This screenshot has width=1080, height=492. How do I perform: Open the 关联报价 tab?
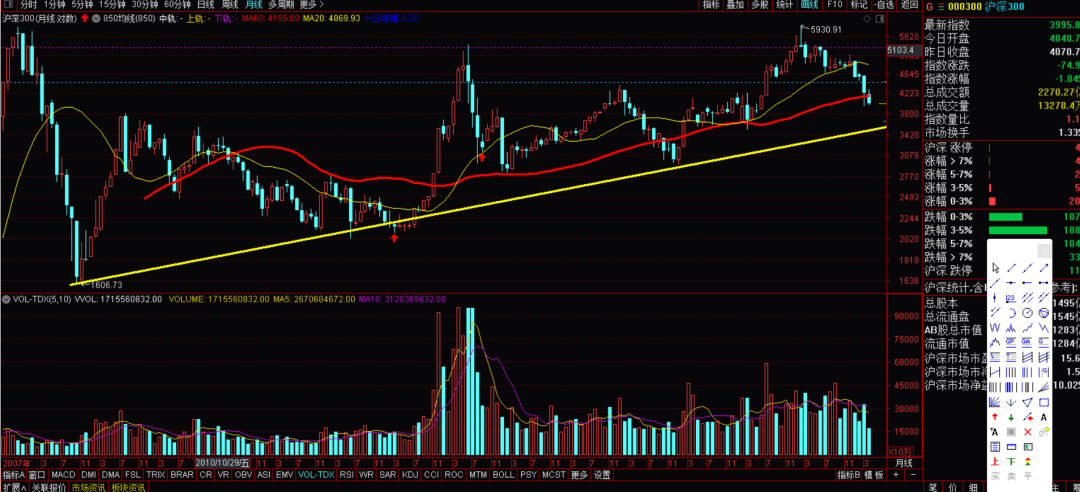pos(49,487)
